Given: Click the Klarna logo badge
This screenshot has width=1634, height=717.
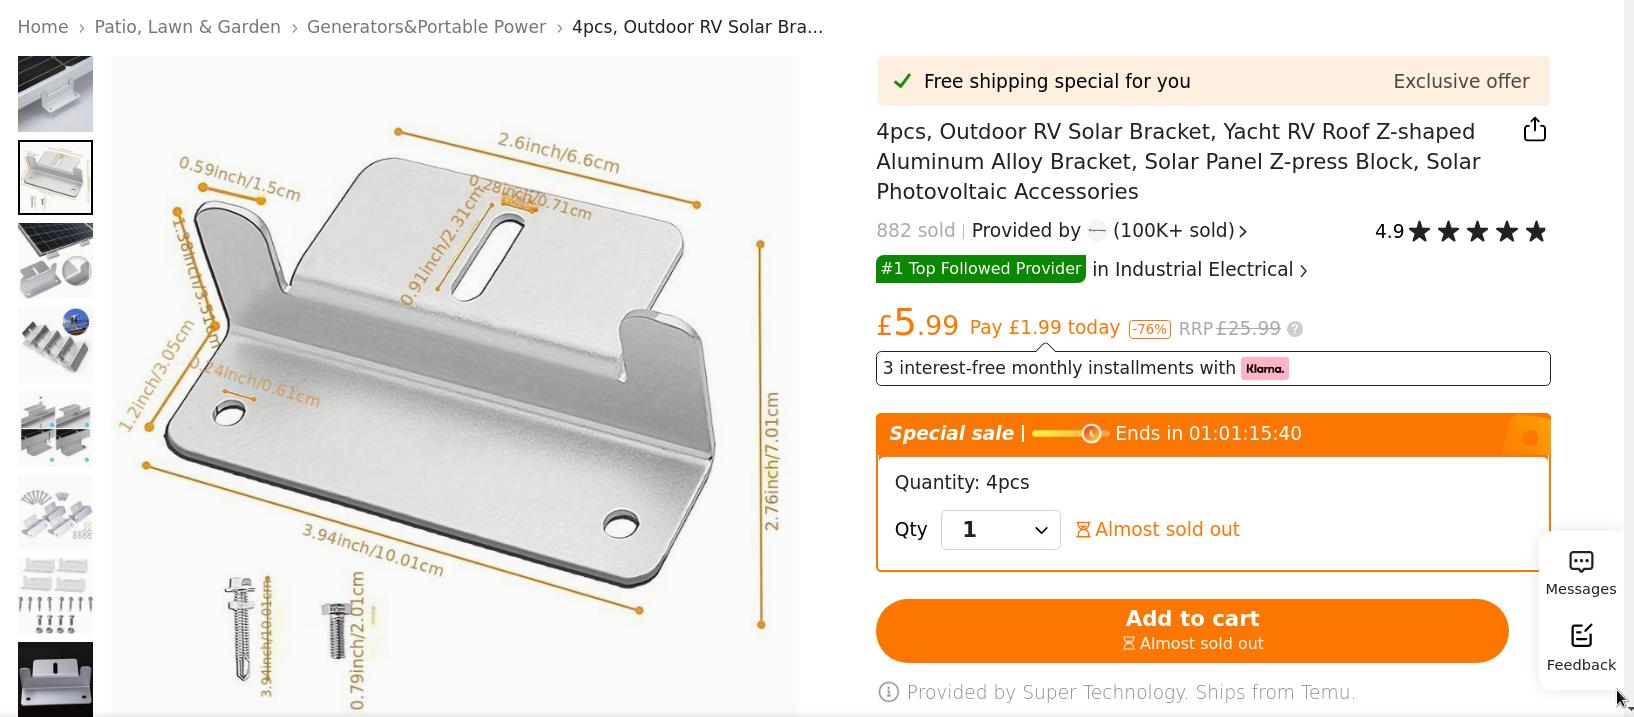Looking at the screenshot, I should 1263,368.
